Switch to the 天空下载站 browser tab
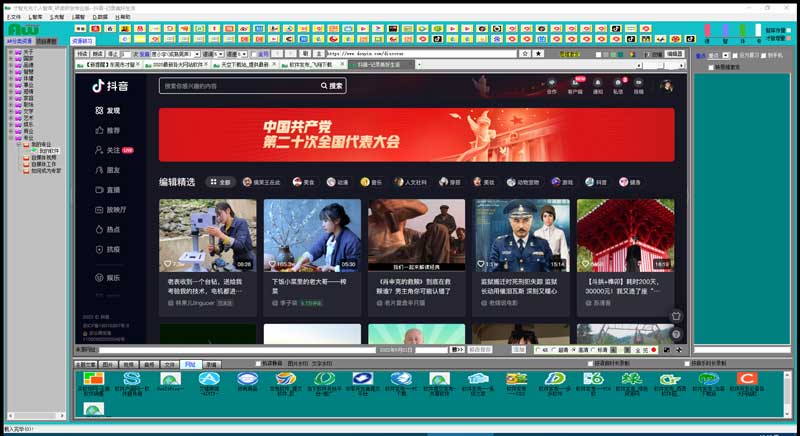Screen dimensions: 800x436 (245, 65)
